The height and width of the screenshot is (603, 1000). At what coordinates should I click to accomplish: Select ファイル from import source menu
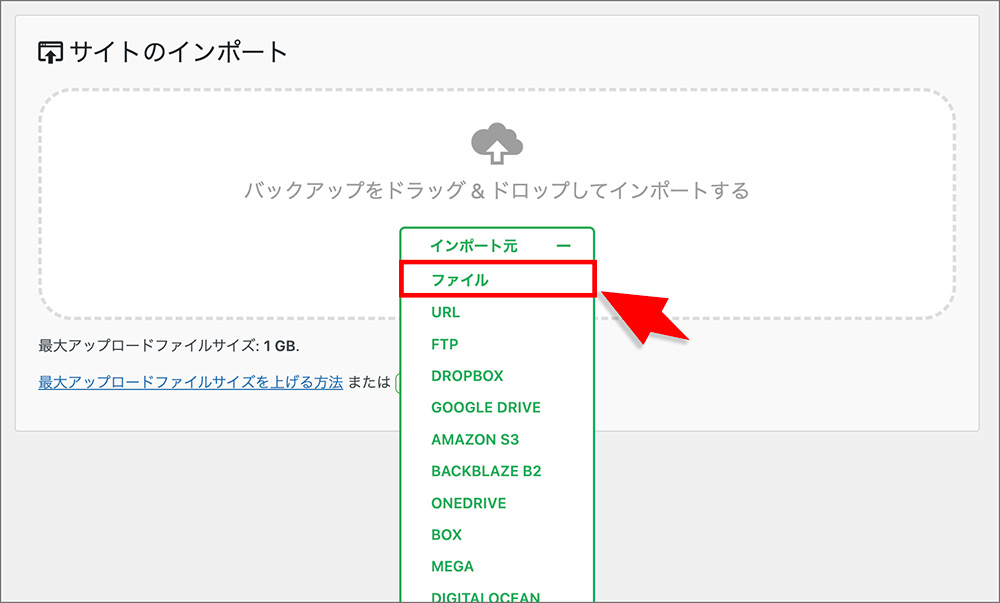click(x=497, y=279)
